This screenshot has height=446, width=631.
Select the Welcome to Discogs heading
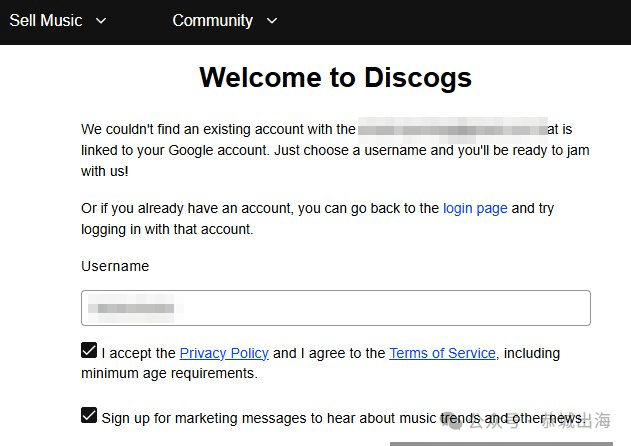pos(335,78)
